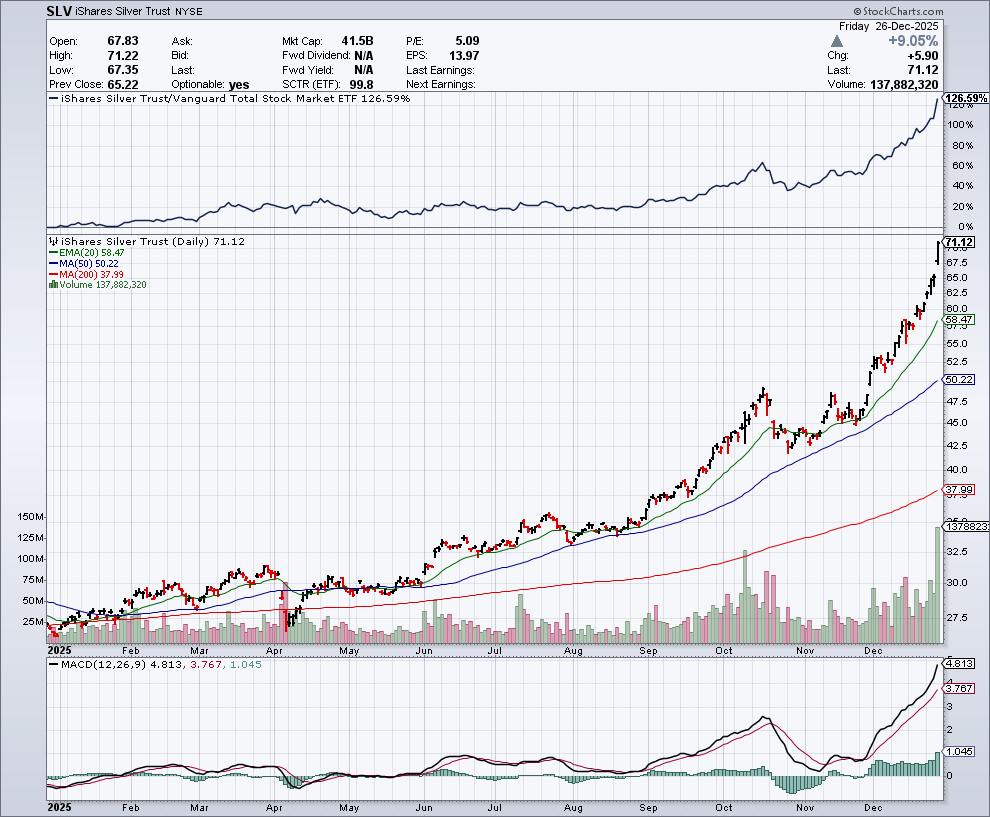Click the Optionable yes value
This screenshot has height=817, width=990.
[239, 85]
